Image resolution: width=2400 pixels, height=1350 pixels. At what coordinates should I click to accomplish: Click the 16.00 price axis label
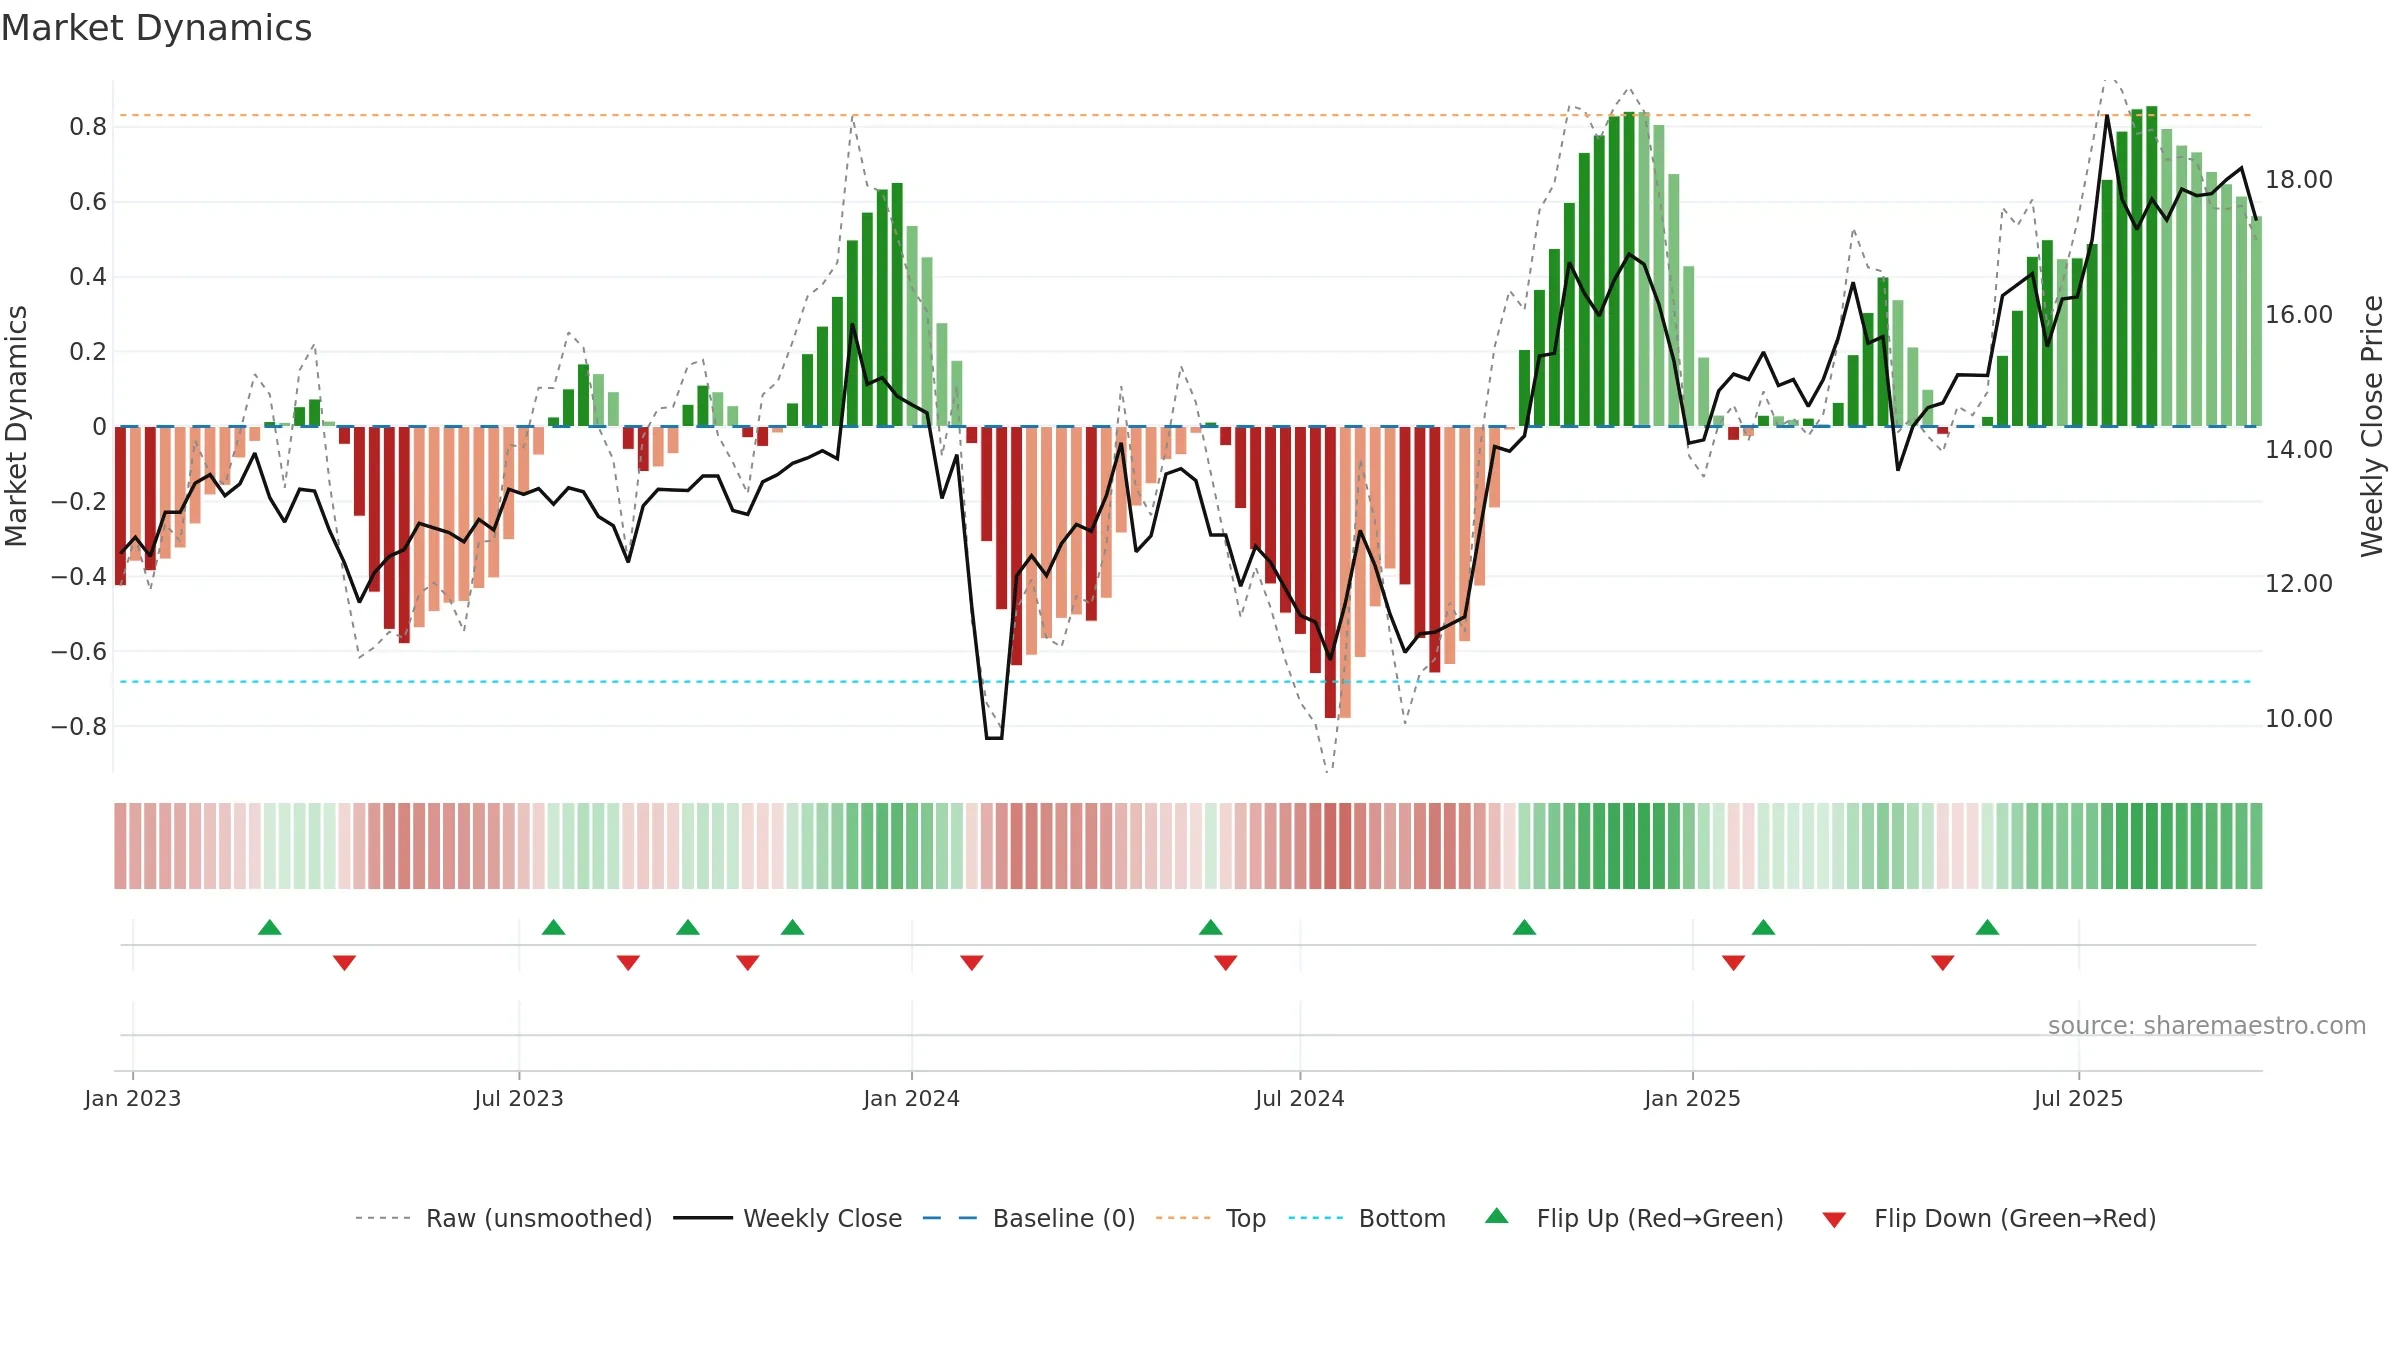[x=2299, y=315]
